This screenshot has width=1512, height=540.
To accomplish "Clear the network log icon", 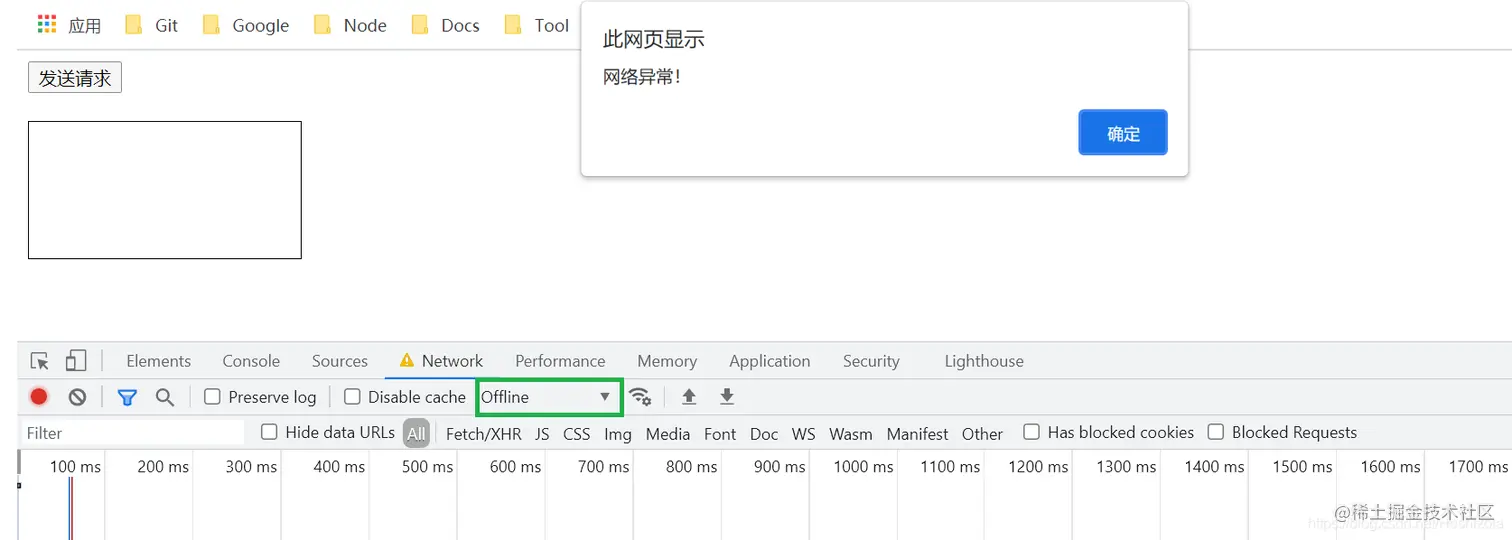I will pyautogui.click(x=77, y=397).
